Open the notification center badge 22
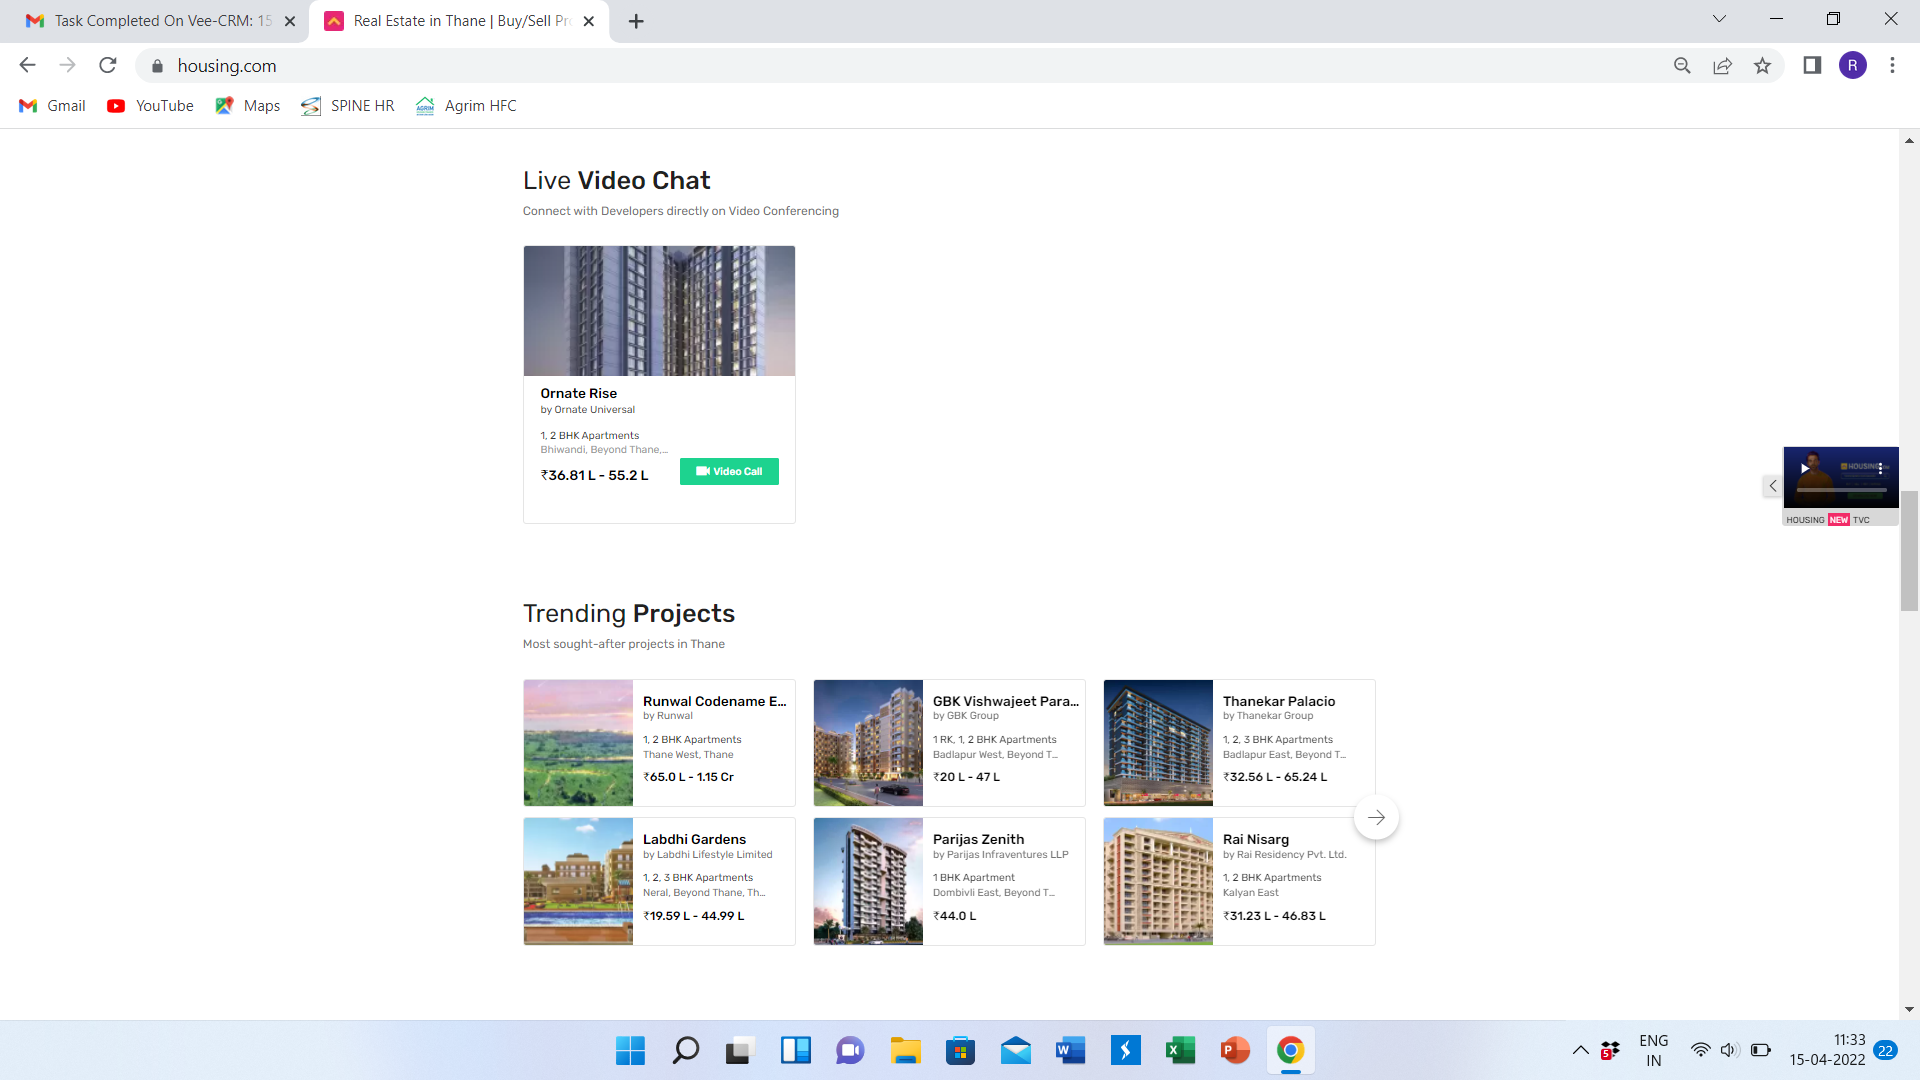Screen dimensions: 1920x1080 coord(1886,1051)
